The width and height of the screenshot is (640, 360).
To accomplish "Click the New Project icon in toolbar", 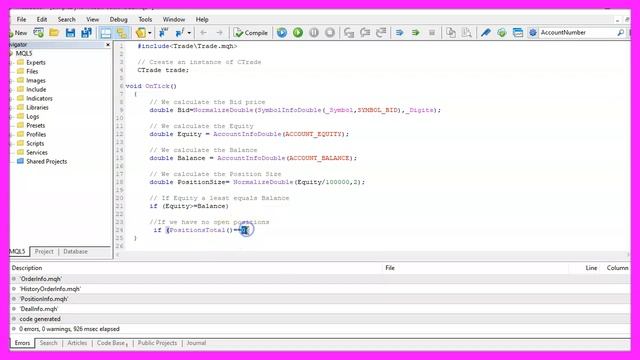I will 39,33.
